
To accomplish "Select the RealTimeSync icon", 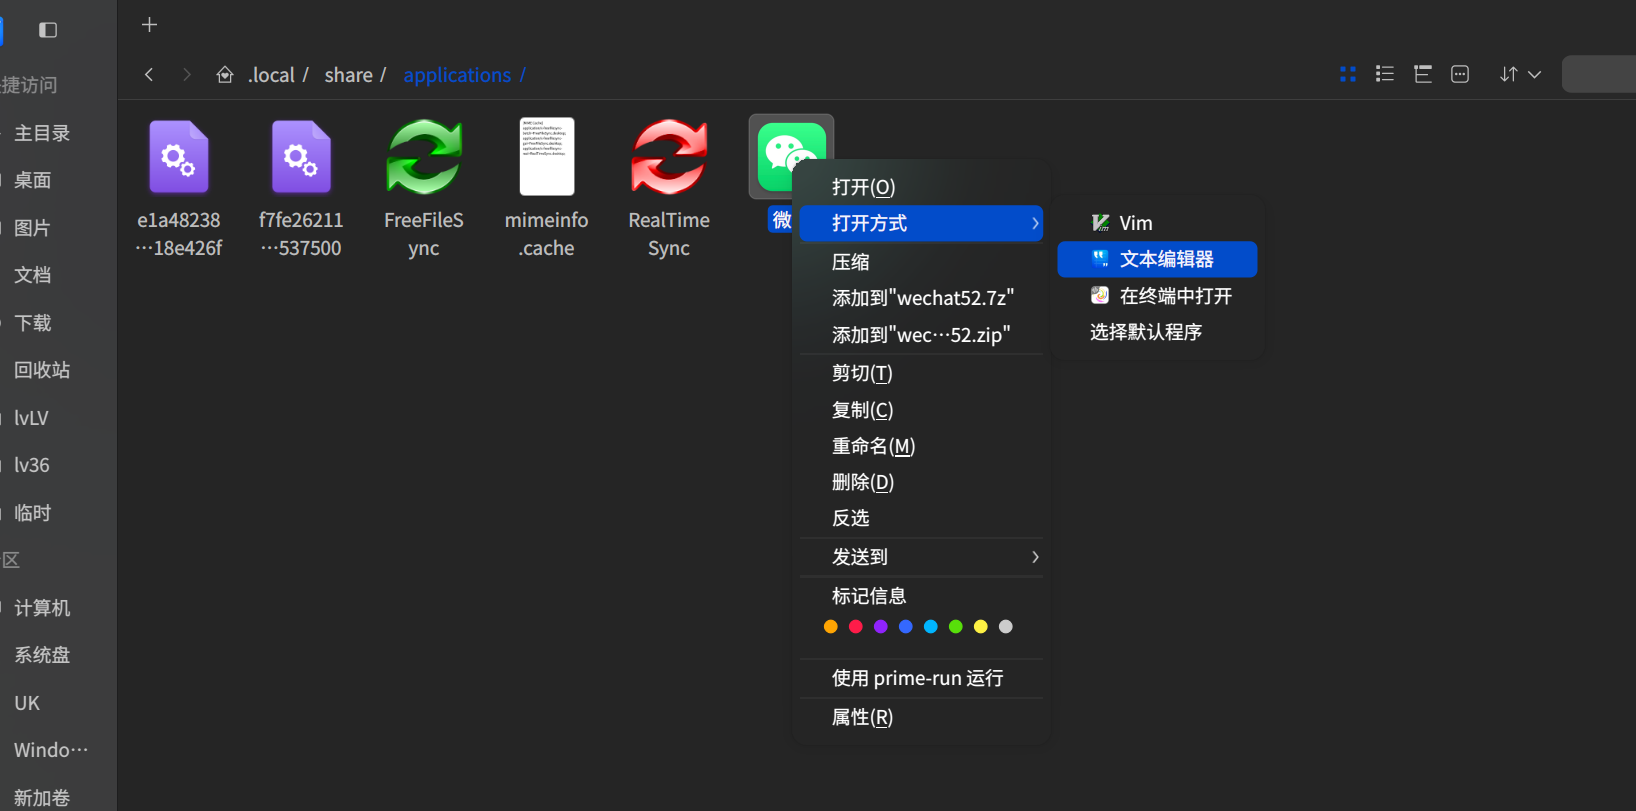I will [669, 157].
